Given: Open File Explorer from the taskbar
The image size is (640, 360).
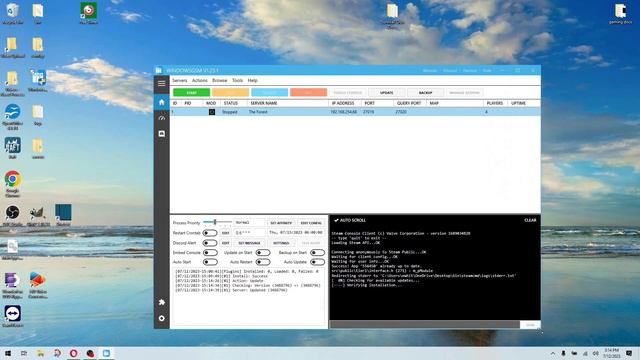Looking at the screenshot, I should point(40,353).
